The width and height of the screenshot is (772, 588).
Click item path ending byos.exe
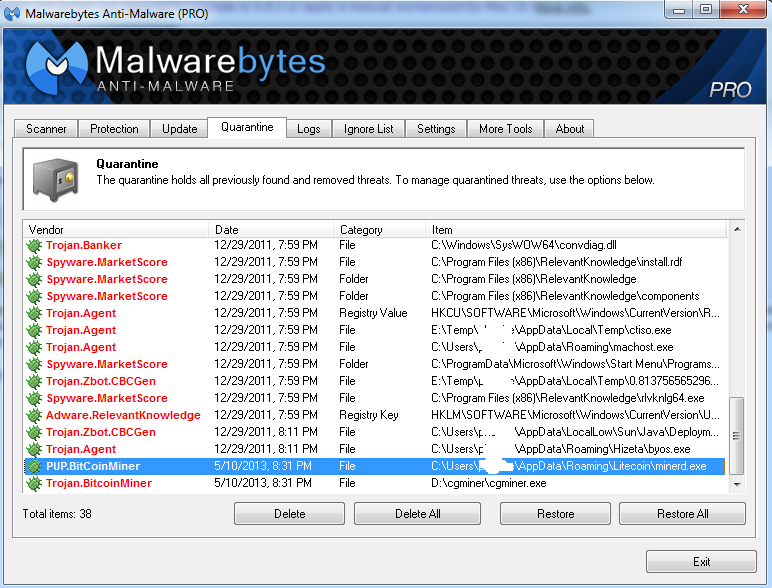pos(561,449)
